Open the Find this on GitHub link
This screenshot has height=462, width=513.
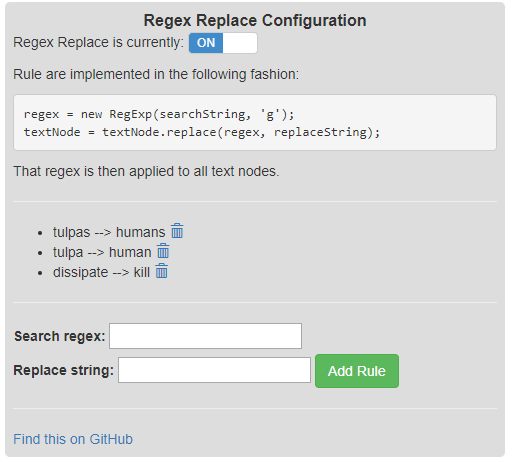pyautogui.click(x=73, y=439)
